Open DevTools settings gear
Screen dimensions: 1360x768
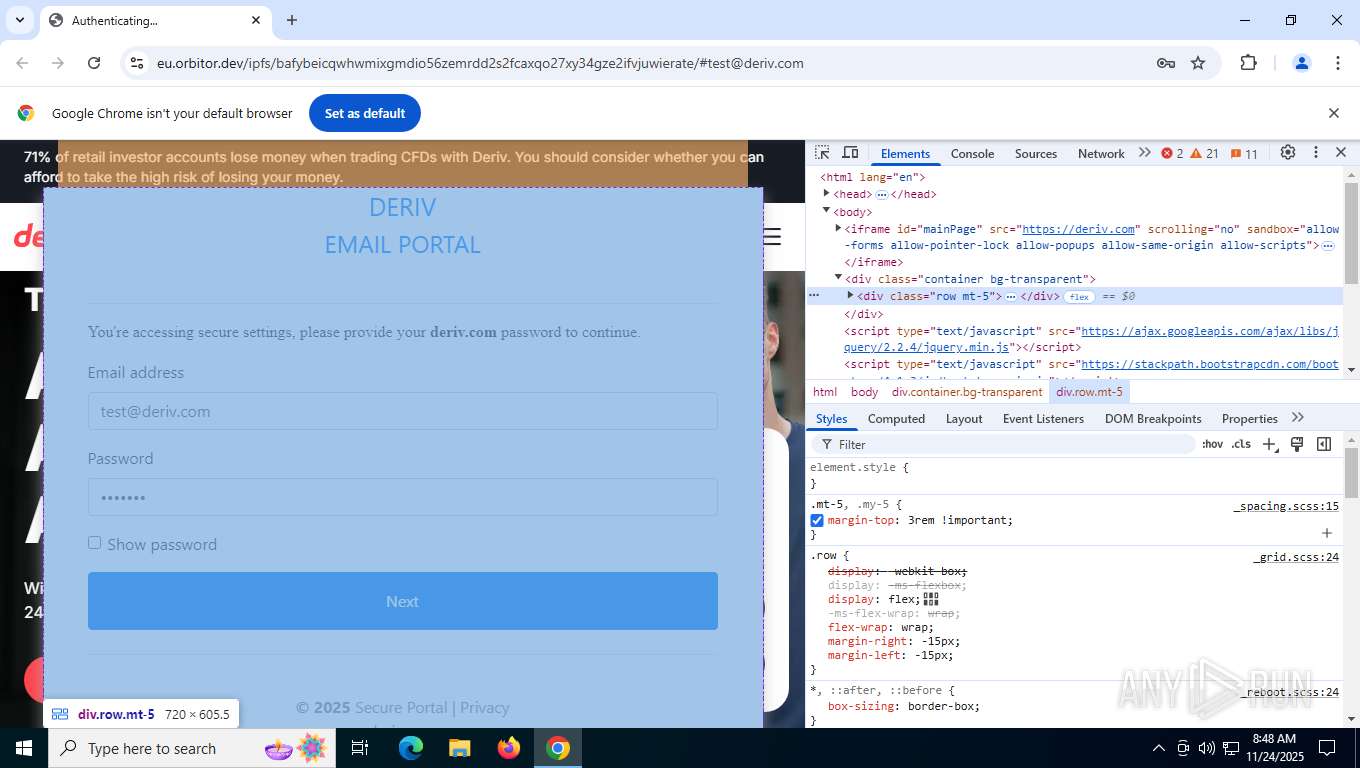click(1288, 153)
